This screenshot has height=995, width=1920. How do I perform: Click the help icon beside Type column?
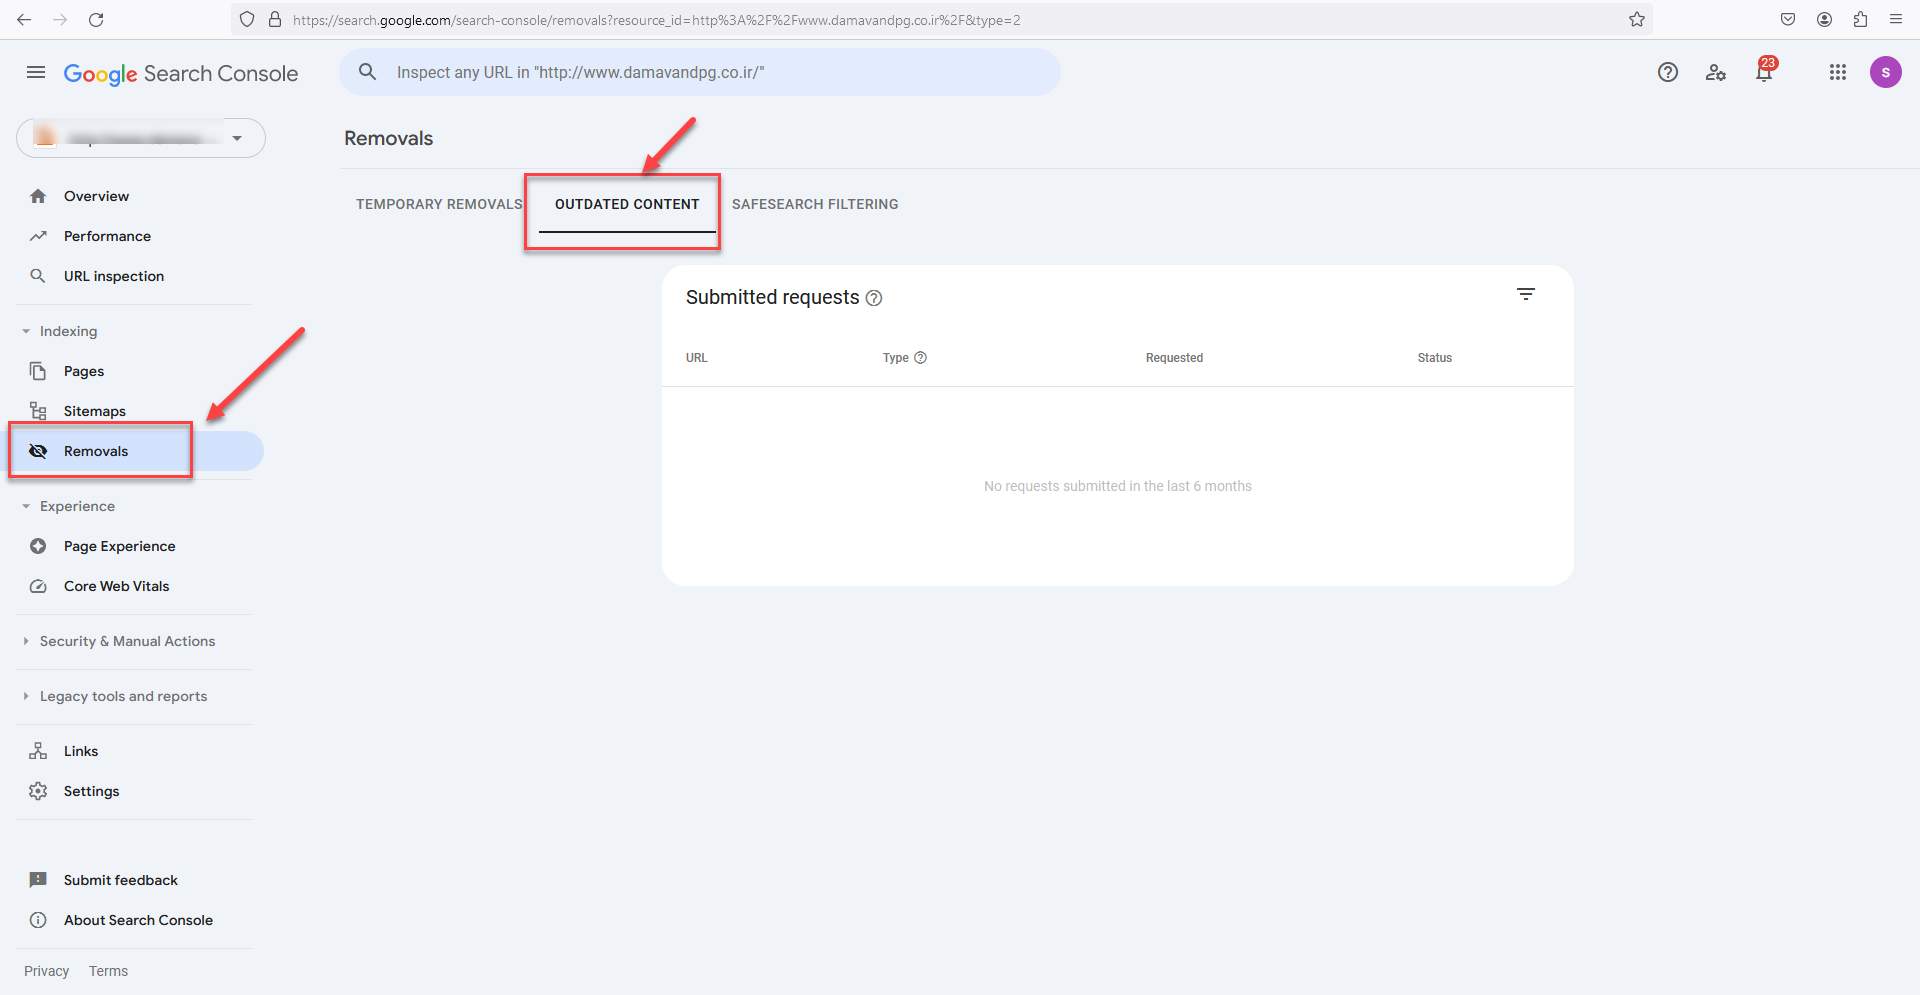click(920, 358)
